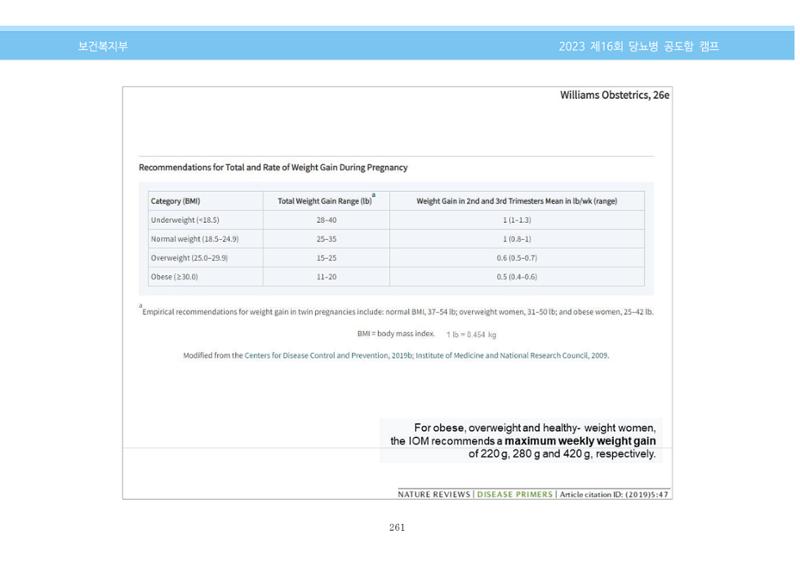Click the 'Weight Gain in 2nd and 3rd Trimesters' header
This screenshot has width=800, height=566.
pyautogui.click(x=517, y=201)
